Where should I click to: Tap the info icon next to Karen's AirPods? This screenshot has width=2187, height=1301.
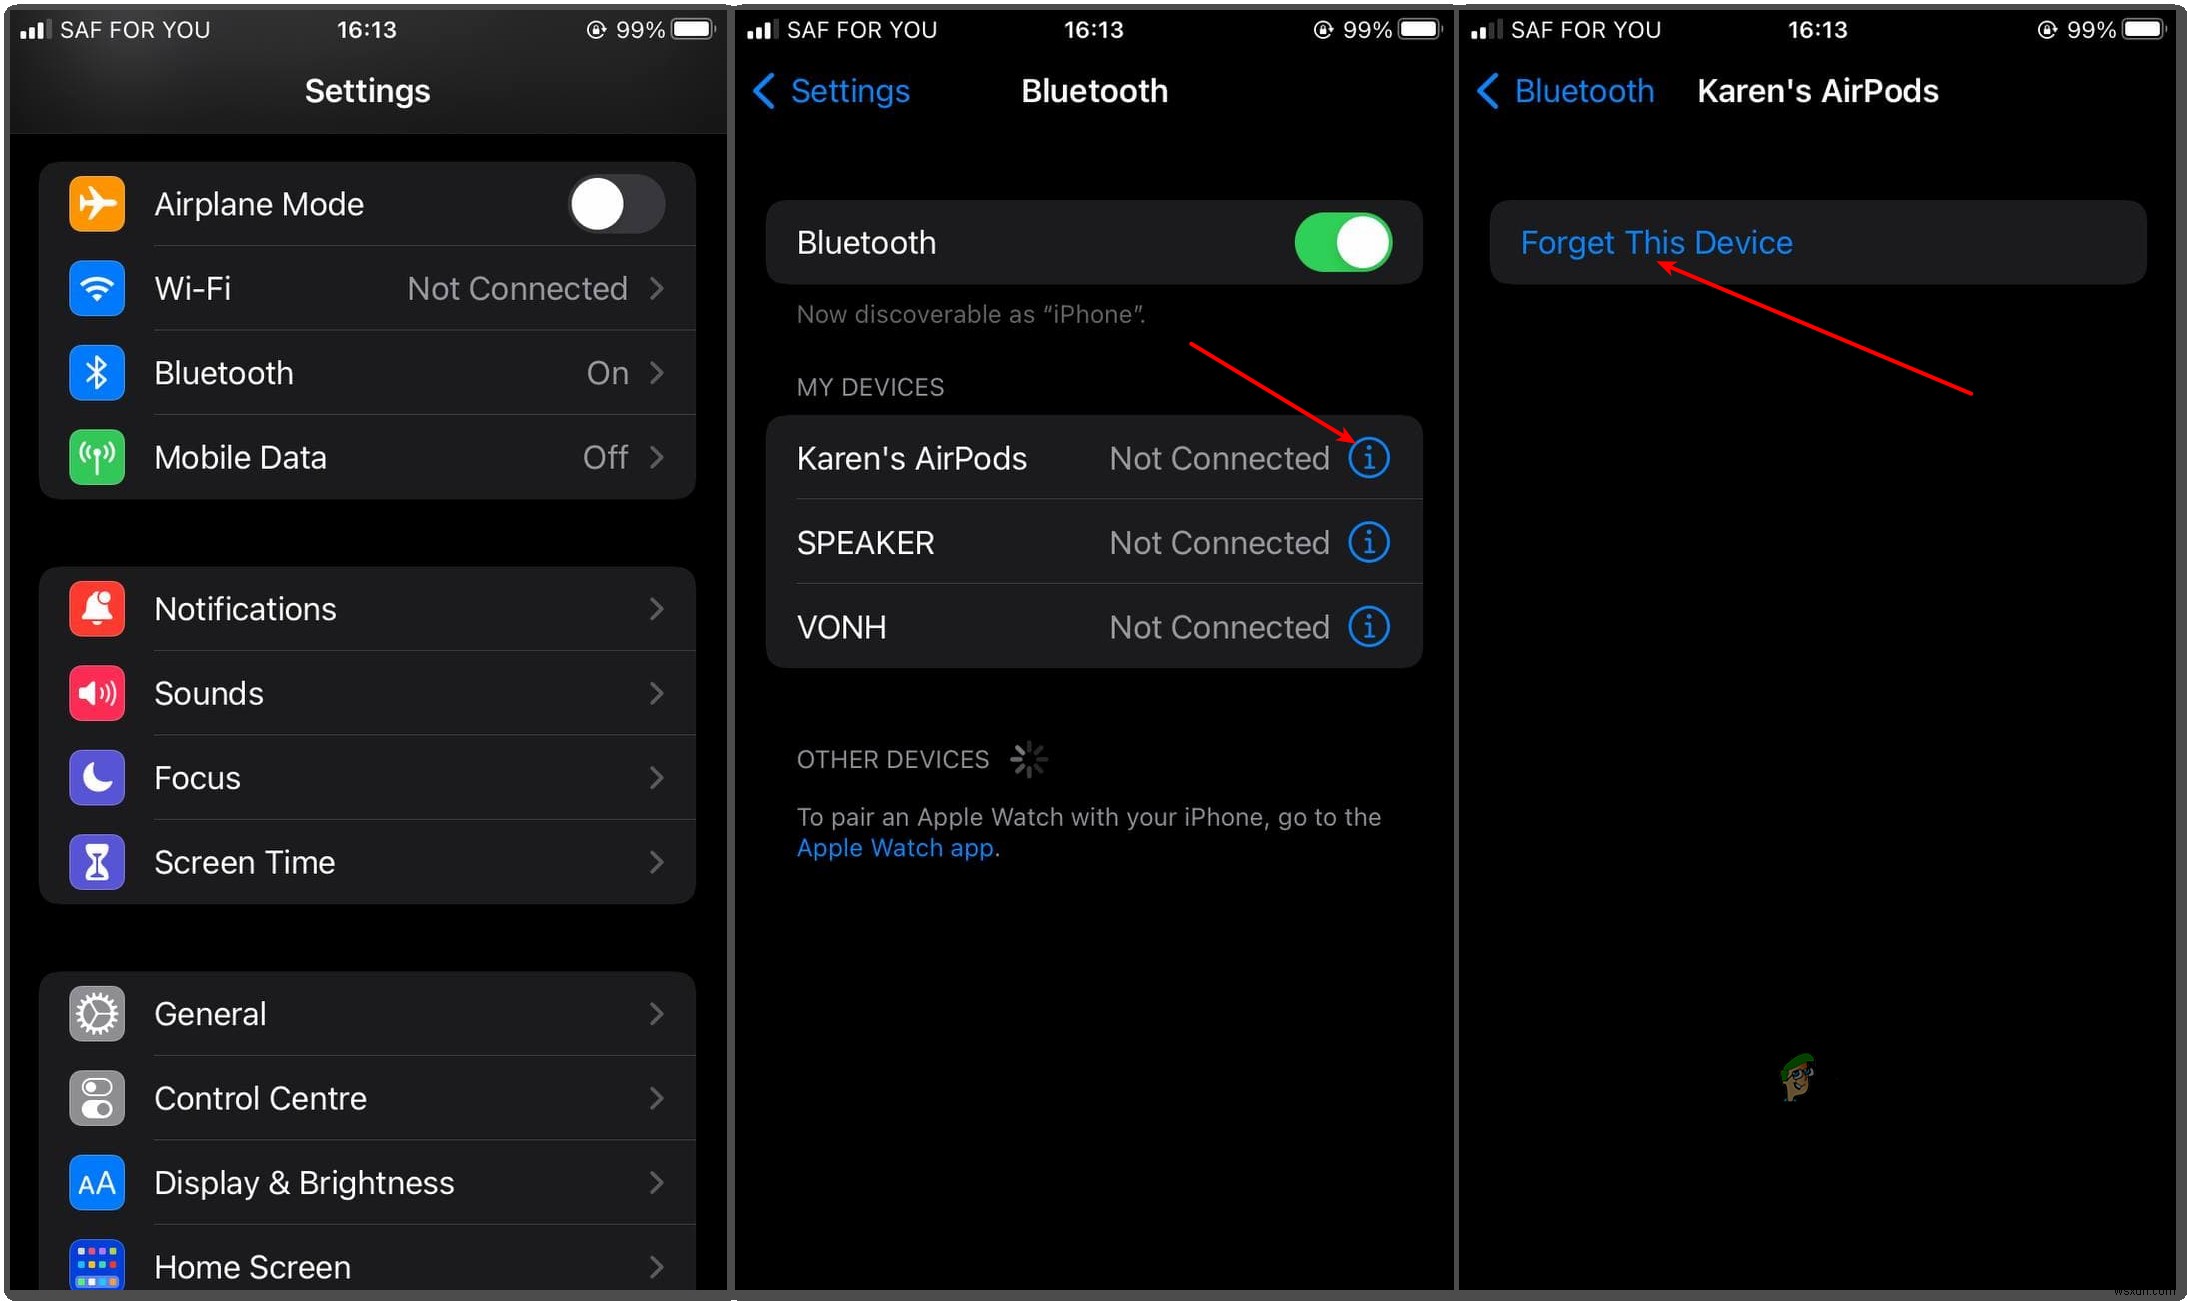click(1369, 457)
